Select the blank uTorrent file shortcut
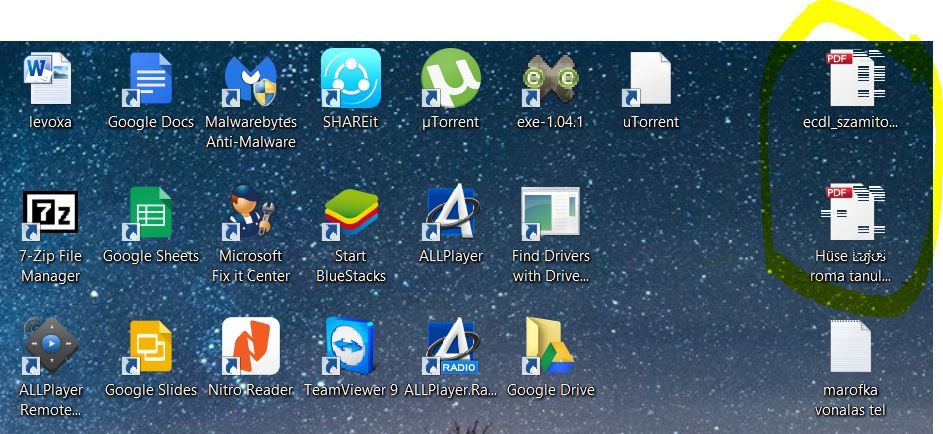Viewport: 943px width, 434px height. click(x=648, y=79)
